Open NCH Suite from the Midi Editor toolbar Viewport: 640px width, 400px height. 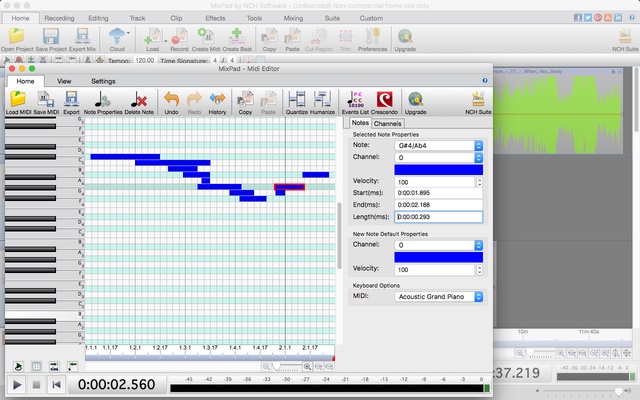[478, 102]
